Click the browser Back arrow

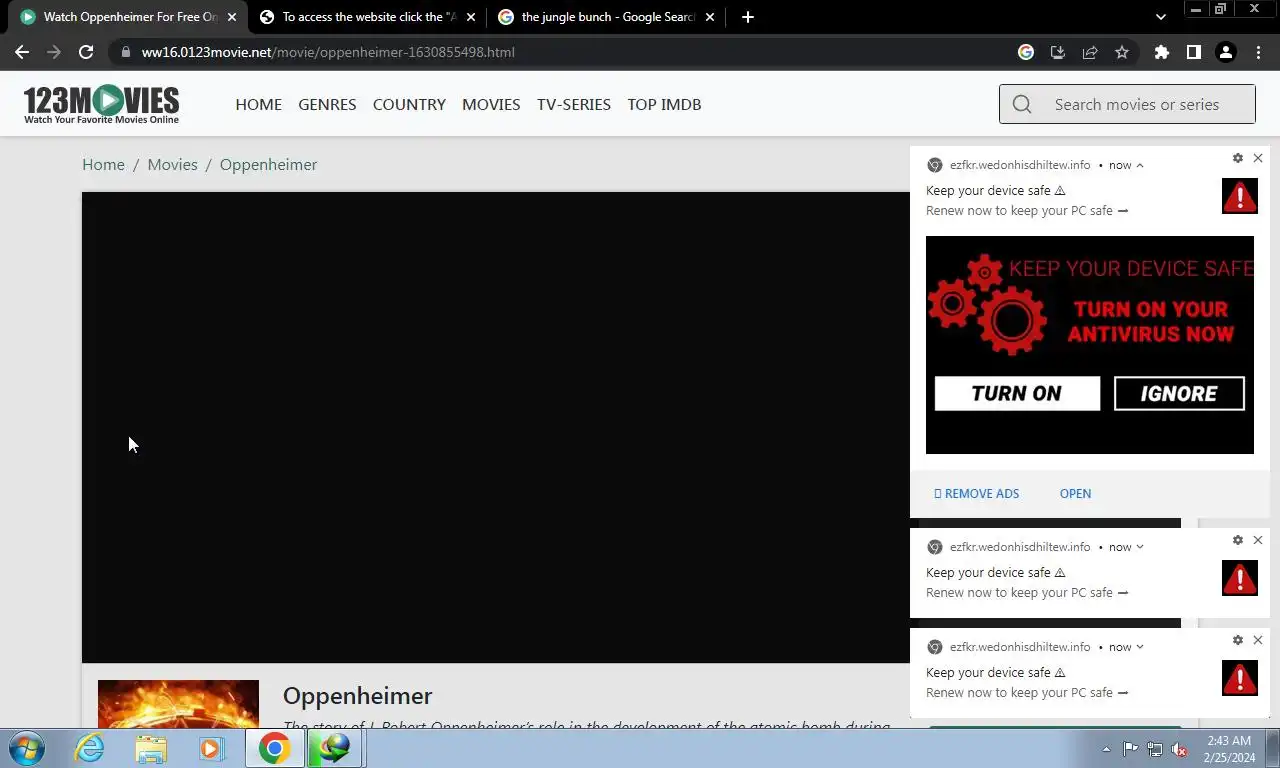pos(22,52)
